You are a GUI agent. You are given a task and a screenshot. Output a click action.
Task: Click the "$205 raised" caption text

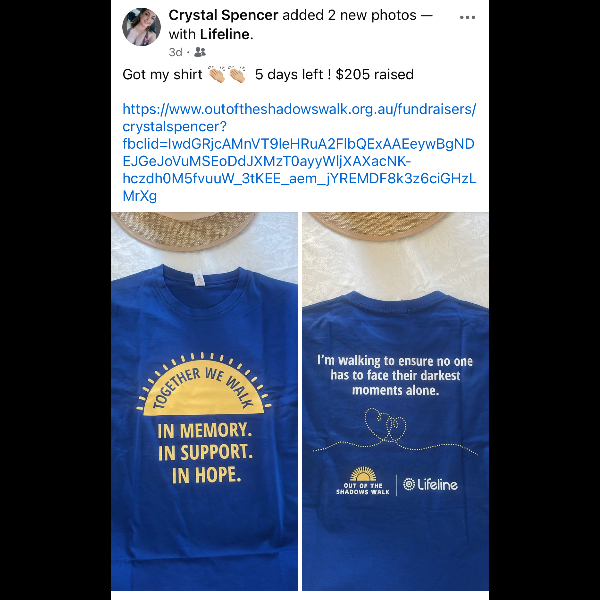pyautogui.click(x=374, y=74)
